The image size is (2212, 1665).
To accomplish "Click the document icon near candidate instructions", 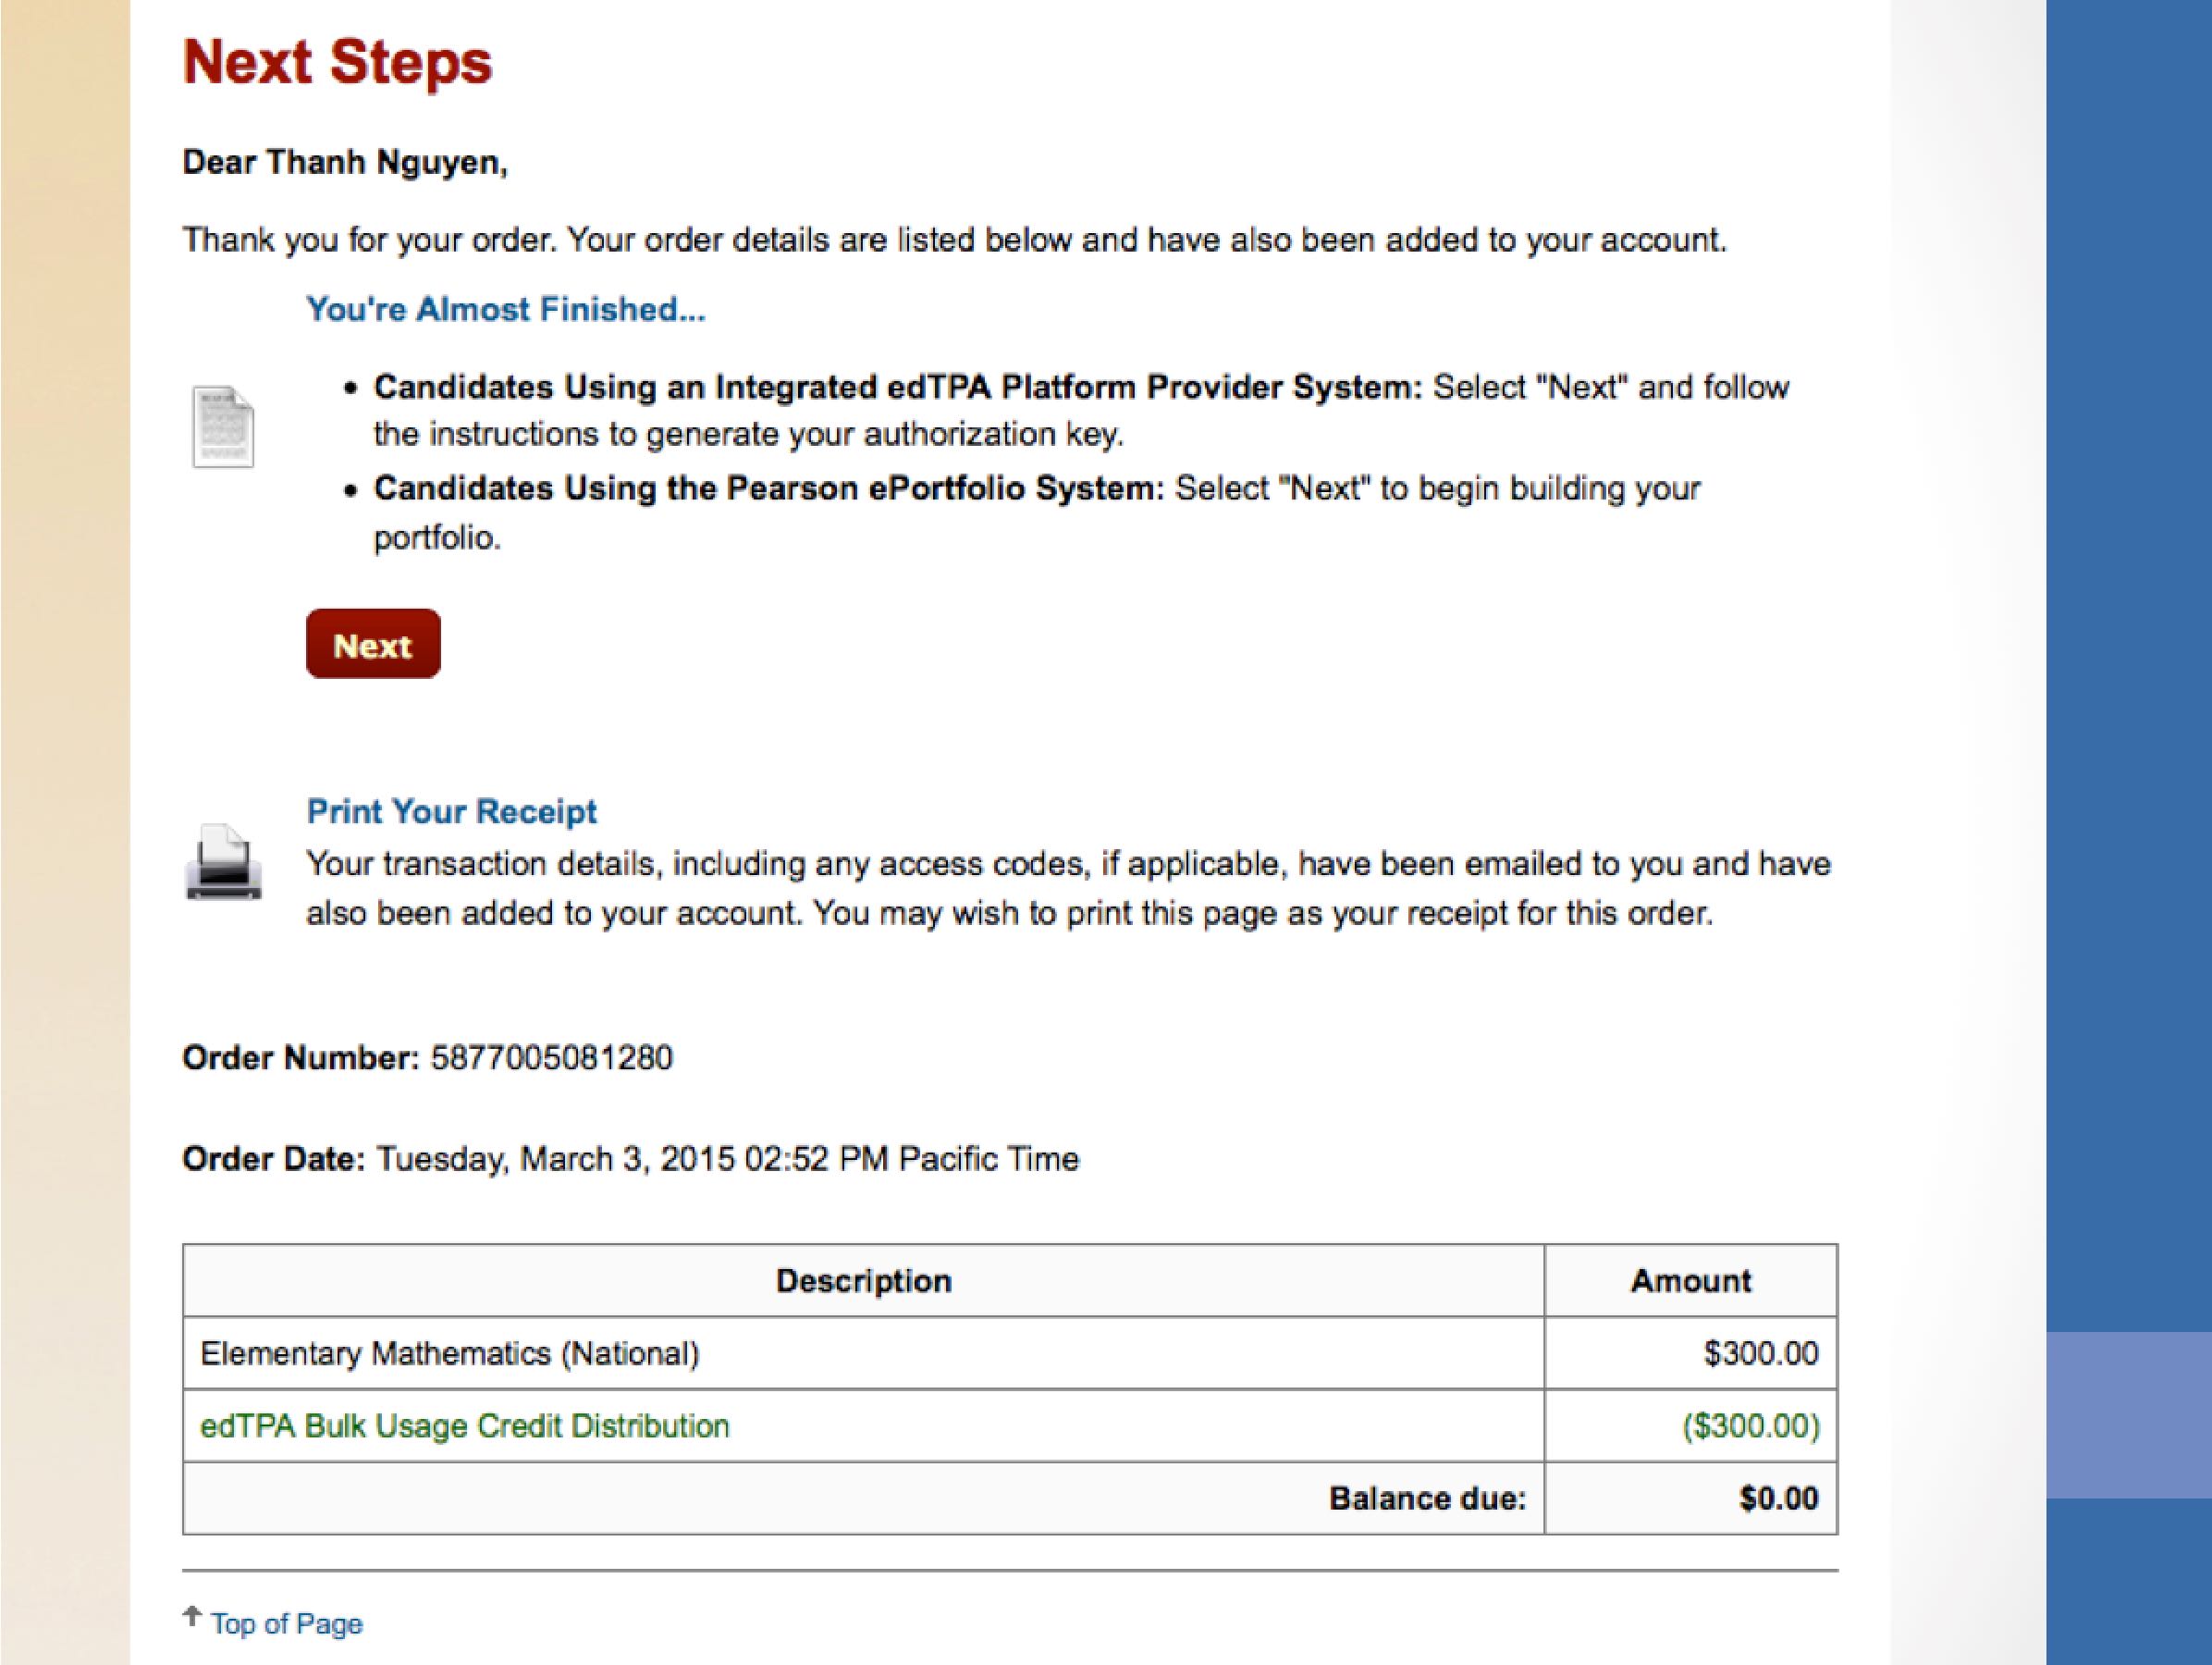I will (x=223, y=427).
